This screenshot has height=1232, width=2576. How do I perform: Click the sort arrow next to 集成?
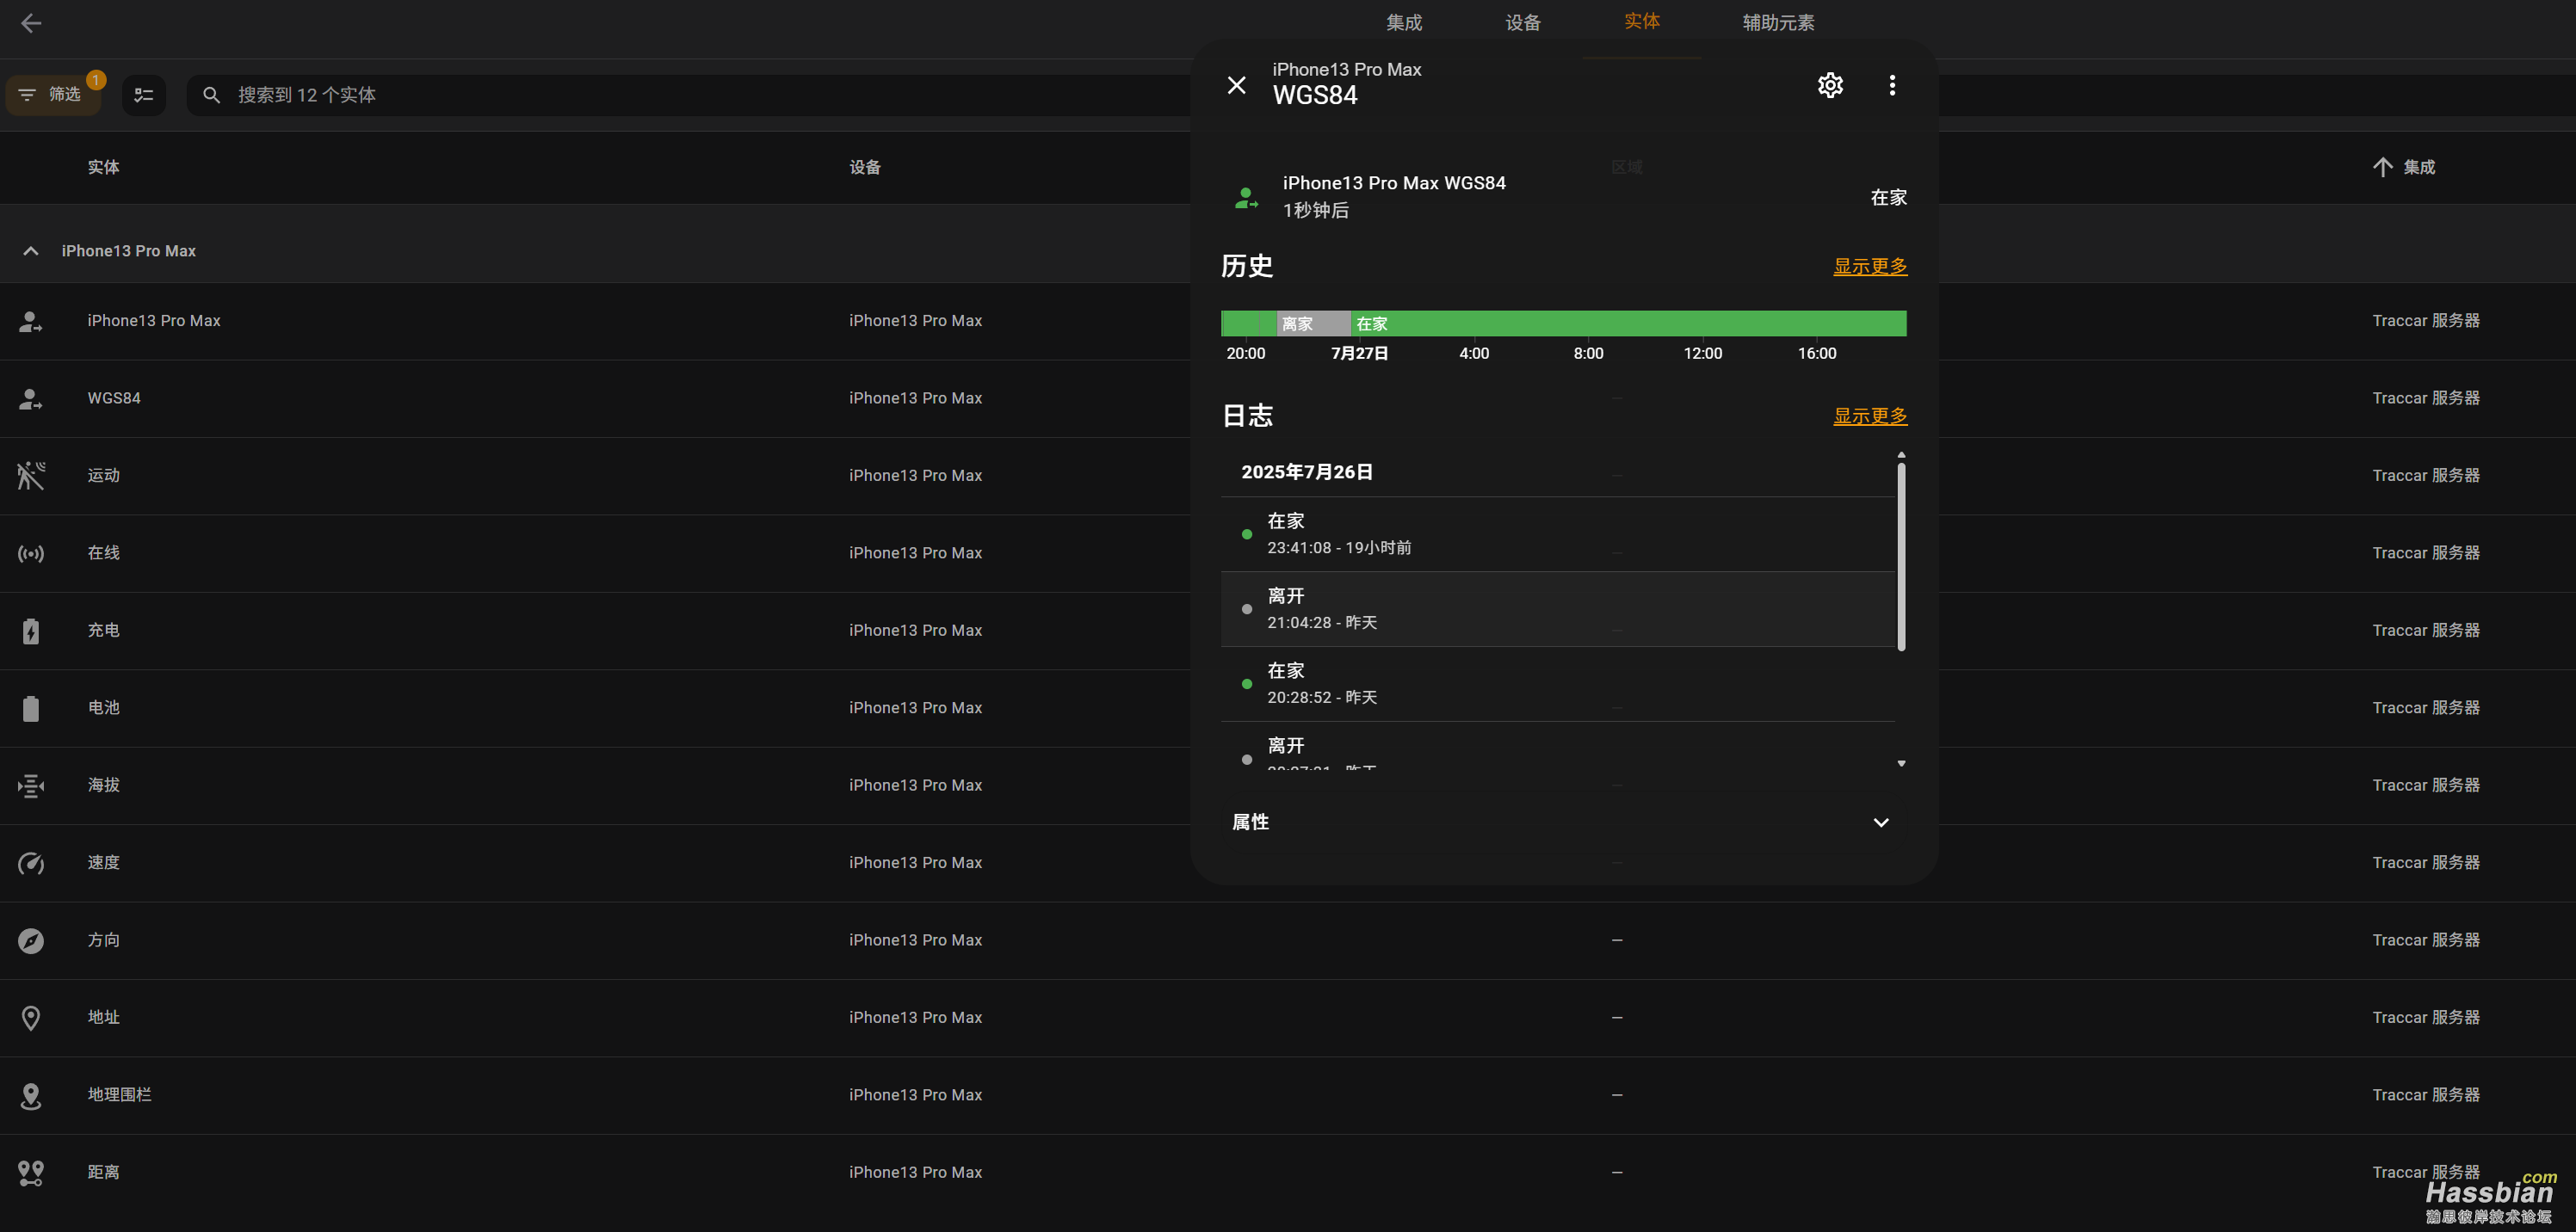(x=2383, y=167)
